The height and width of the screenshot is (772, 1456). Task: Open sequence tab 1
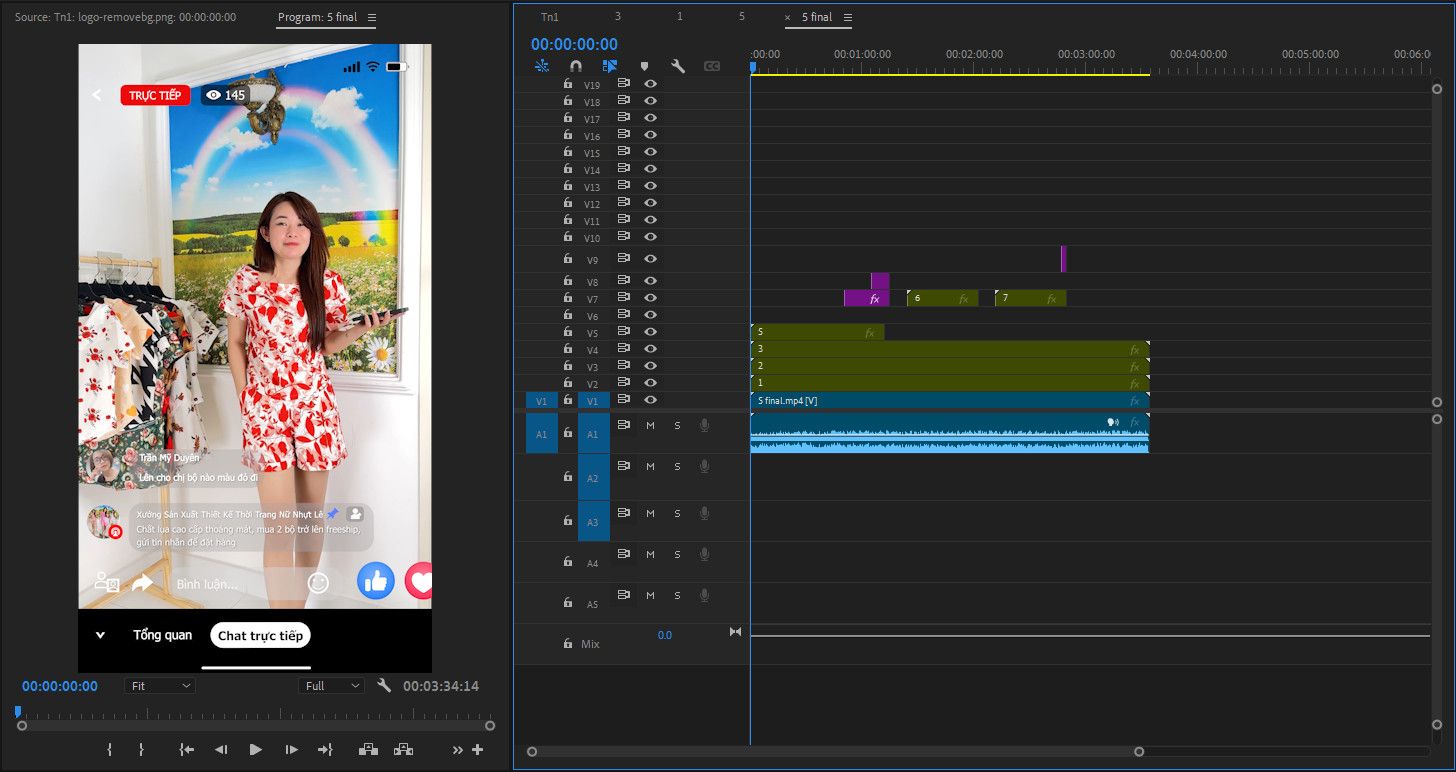tap(680, 17)
